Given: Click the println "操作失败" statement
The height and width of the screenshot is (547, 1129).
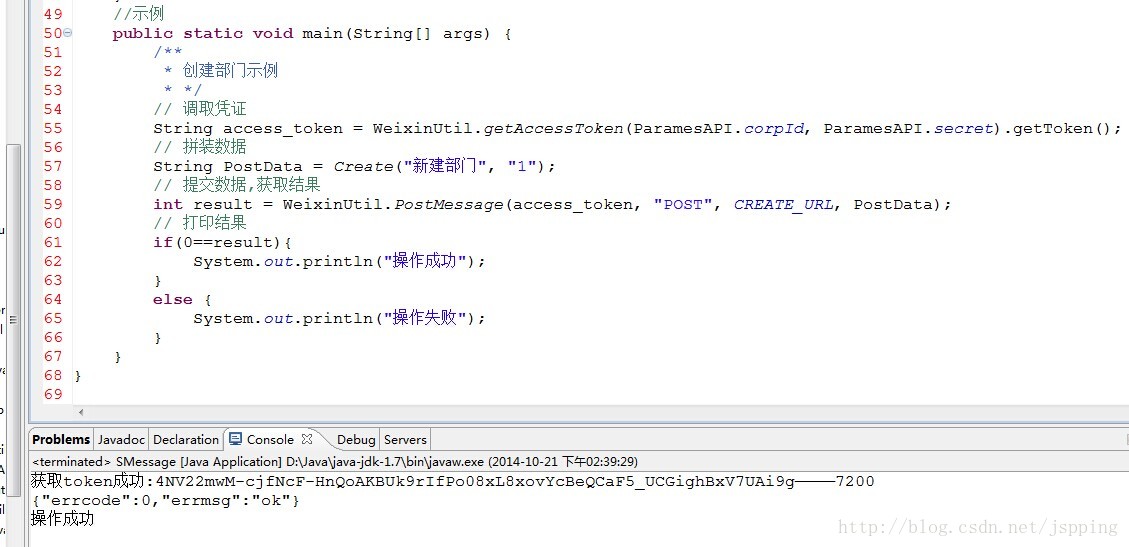Looking at the screenshot, I should click(x=339, y=318).
